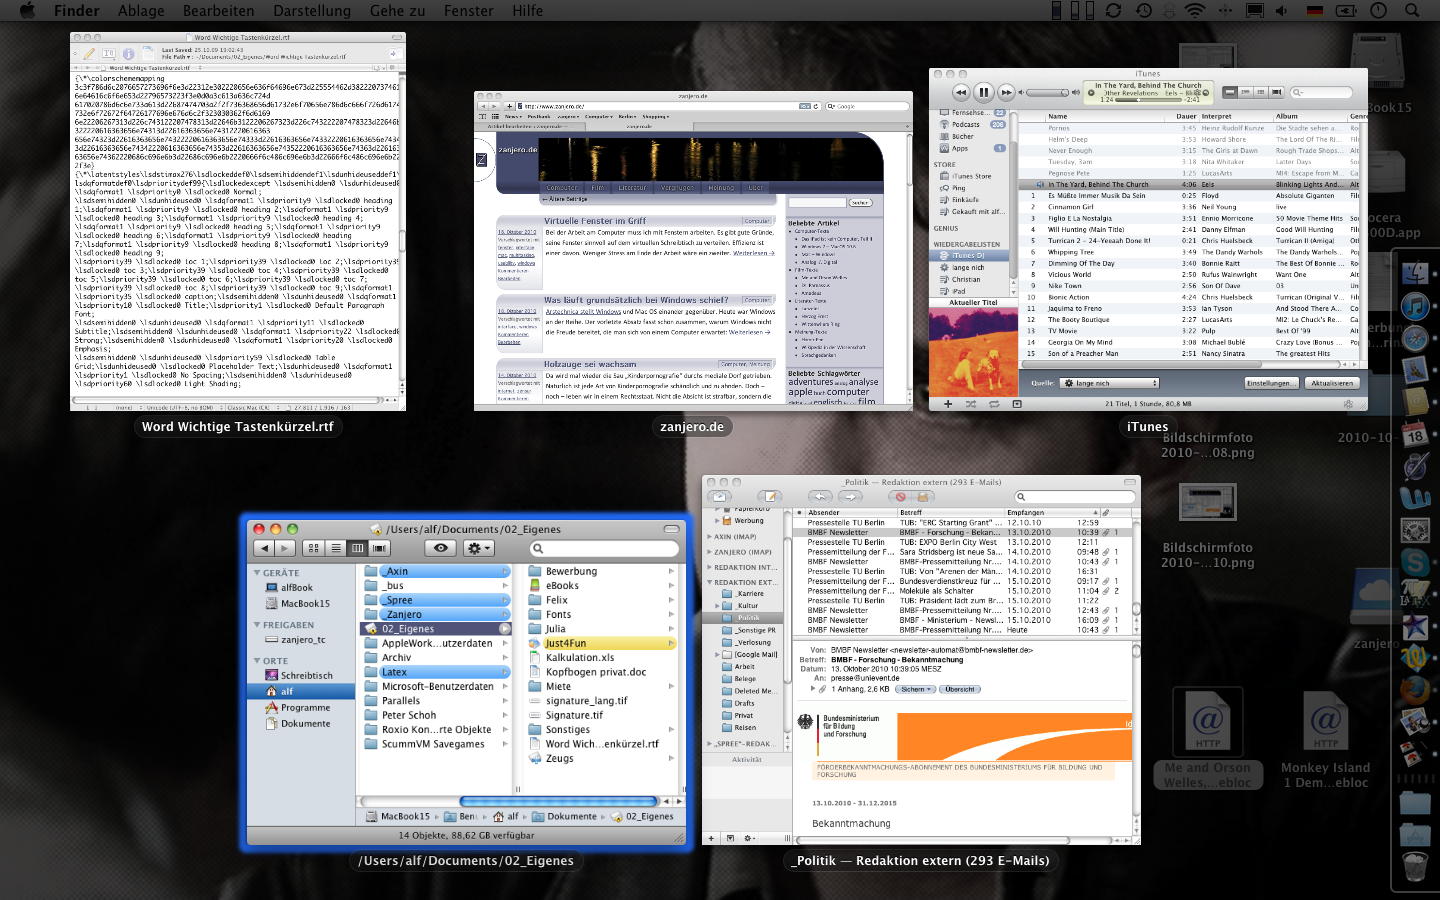Add a new playlist in iTunes
This screenshot has height=900, width=1440.
948,404
